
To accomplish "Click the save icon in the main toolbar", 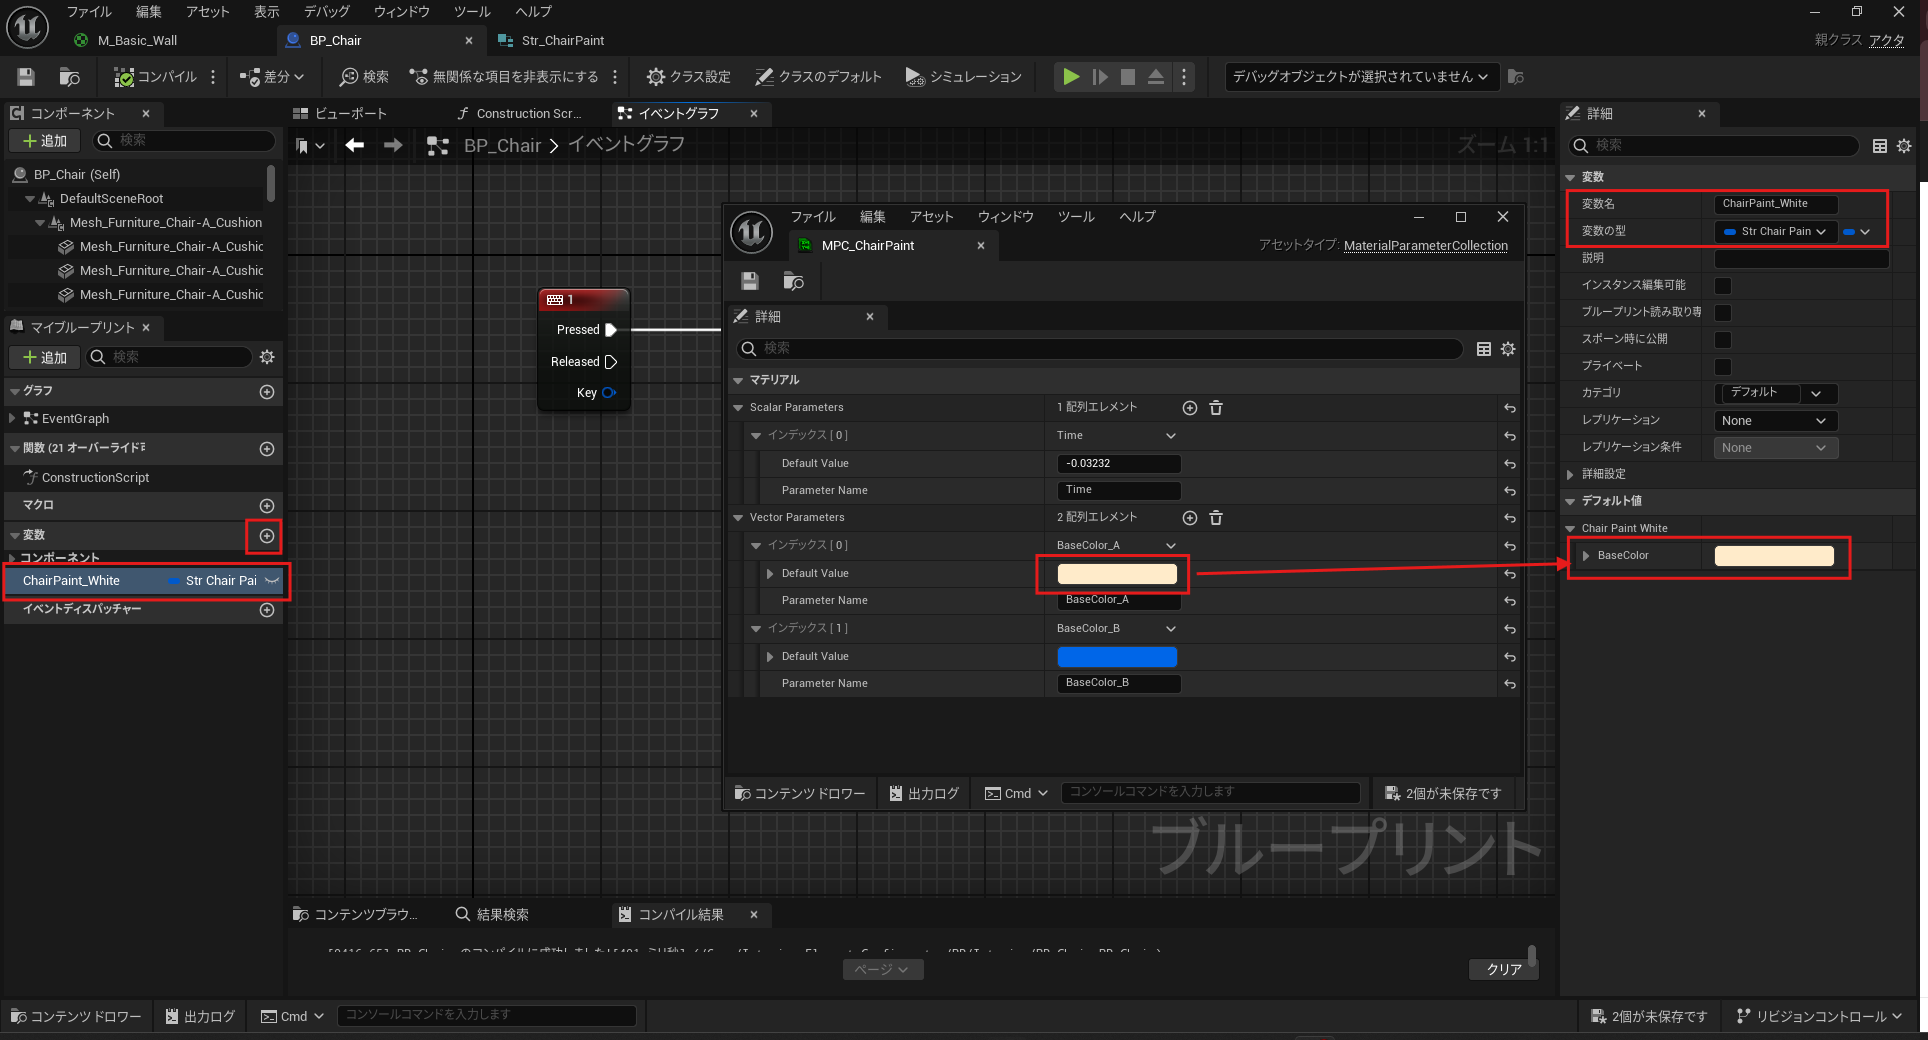I will click(x=26, y=77).
